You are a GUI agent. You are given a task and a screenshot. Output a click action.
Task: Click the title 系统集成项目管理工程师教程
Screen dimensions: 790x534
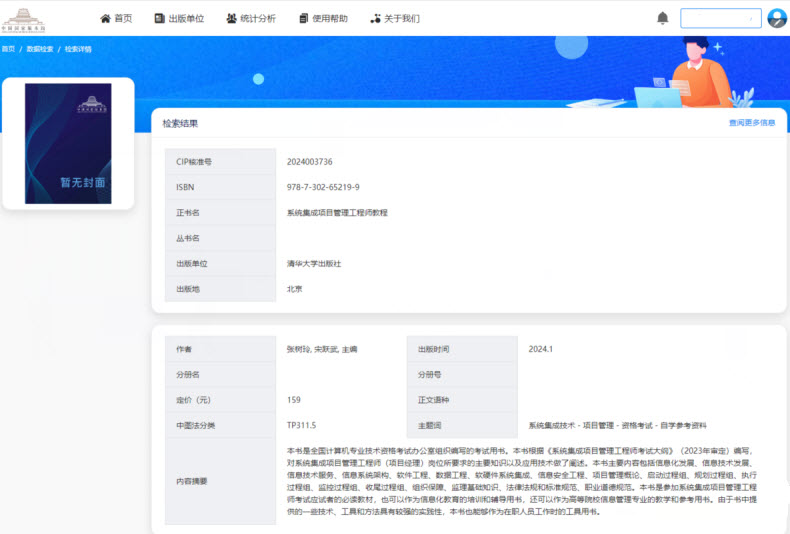click(x=337, y=213)
